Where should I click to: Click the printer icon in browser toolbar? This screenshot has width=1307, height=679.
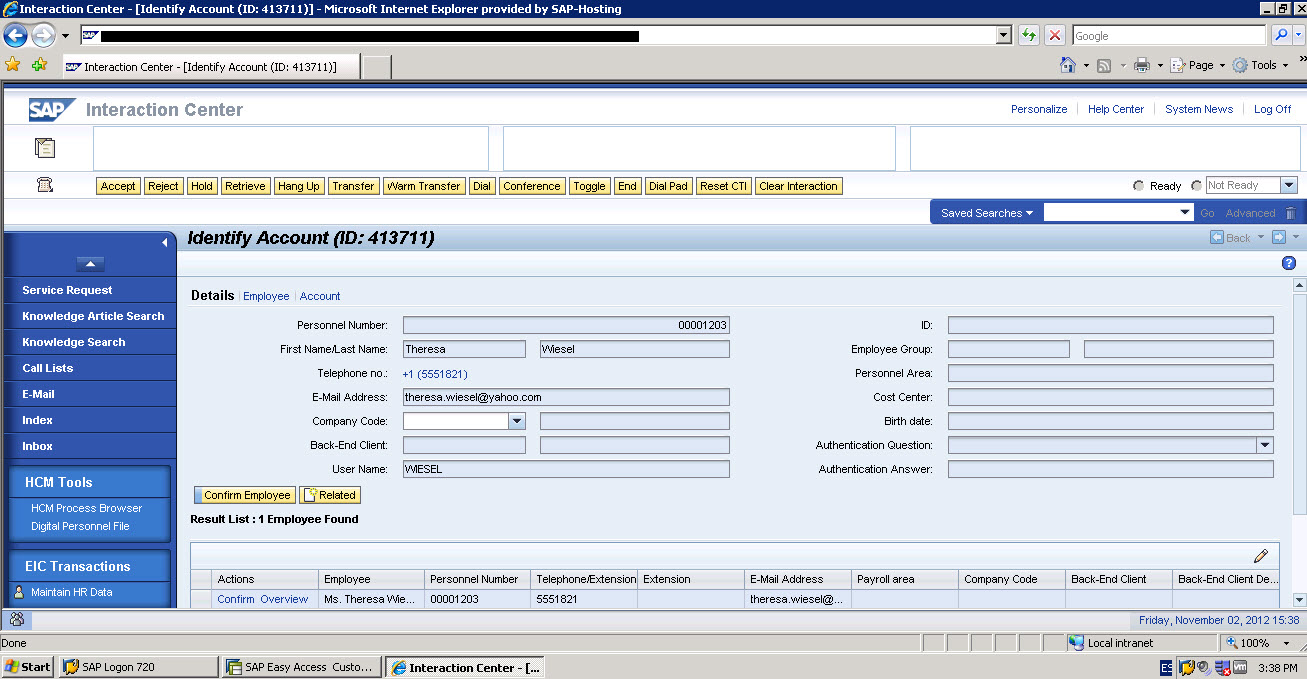[x=1142, y=65]
